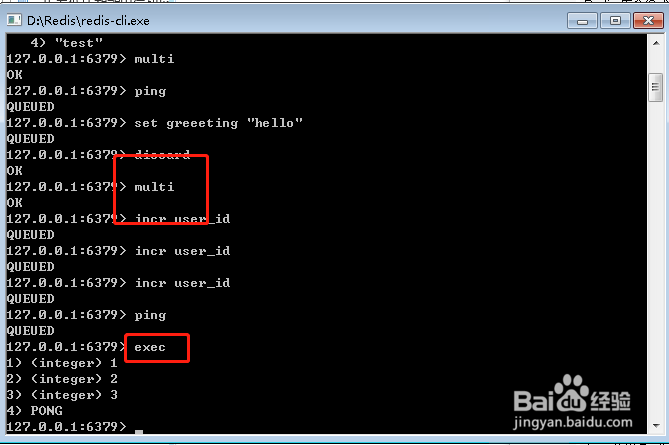This screenshot has width=669, height=445.
Task: Click the Baidu paw logo watermark
Action: point(571,393)
